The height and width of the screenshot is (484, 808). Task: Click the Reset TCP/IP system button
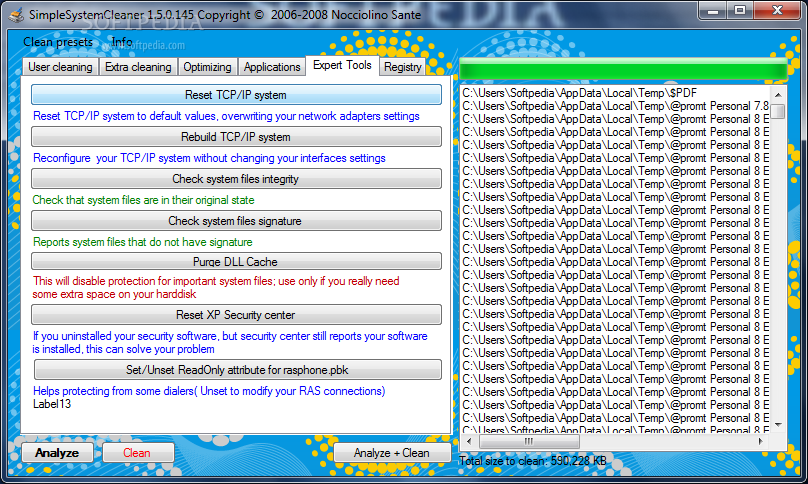click(x=236, y=95)
